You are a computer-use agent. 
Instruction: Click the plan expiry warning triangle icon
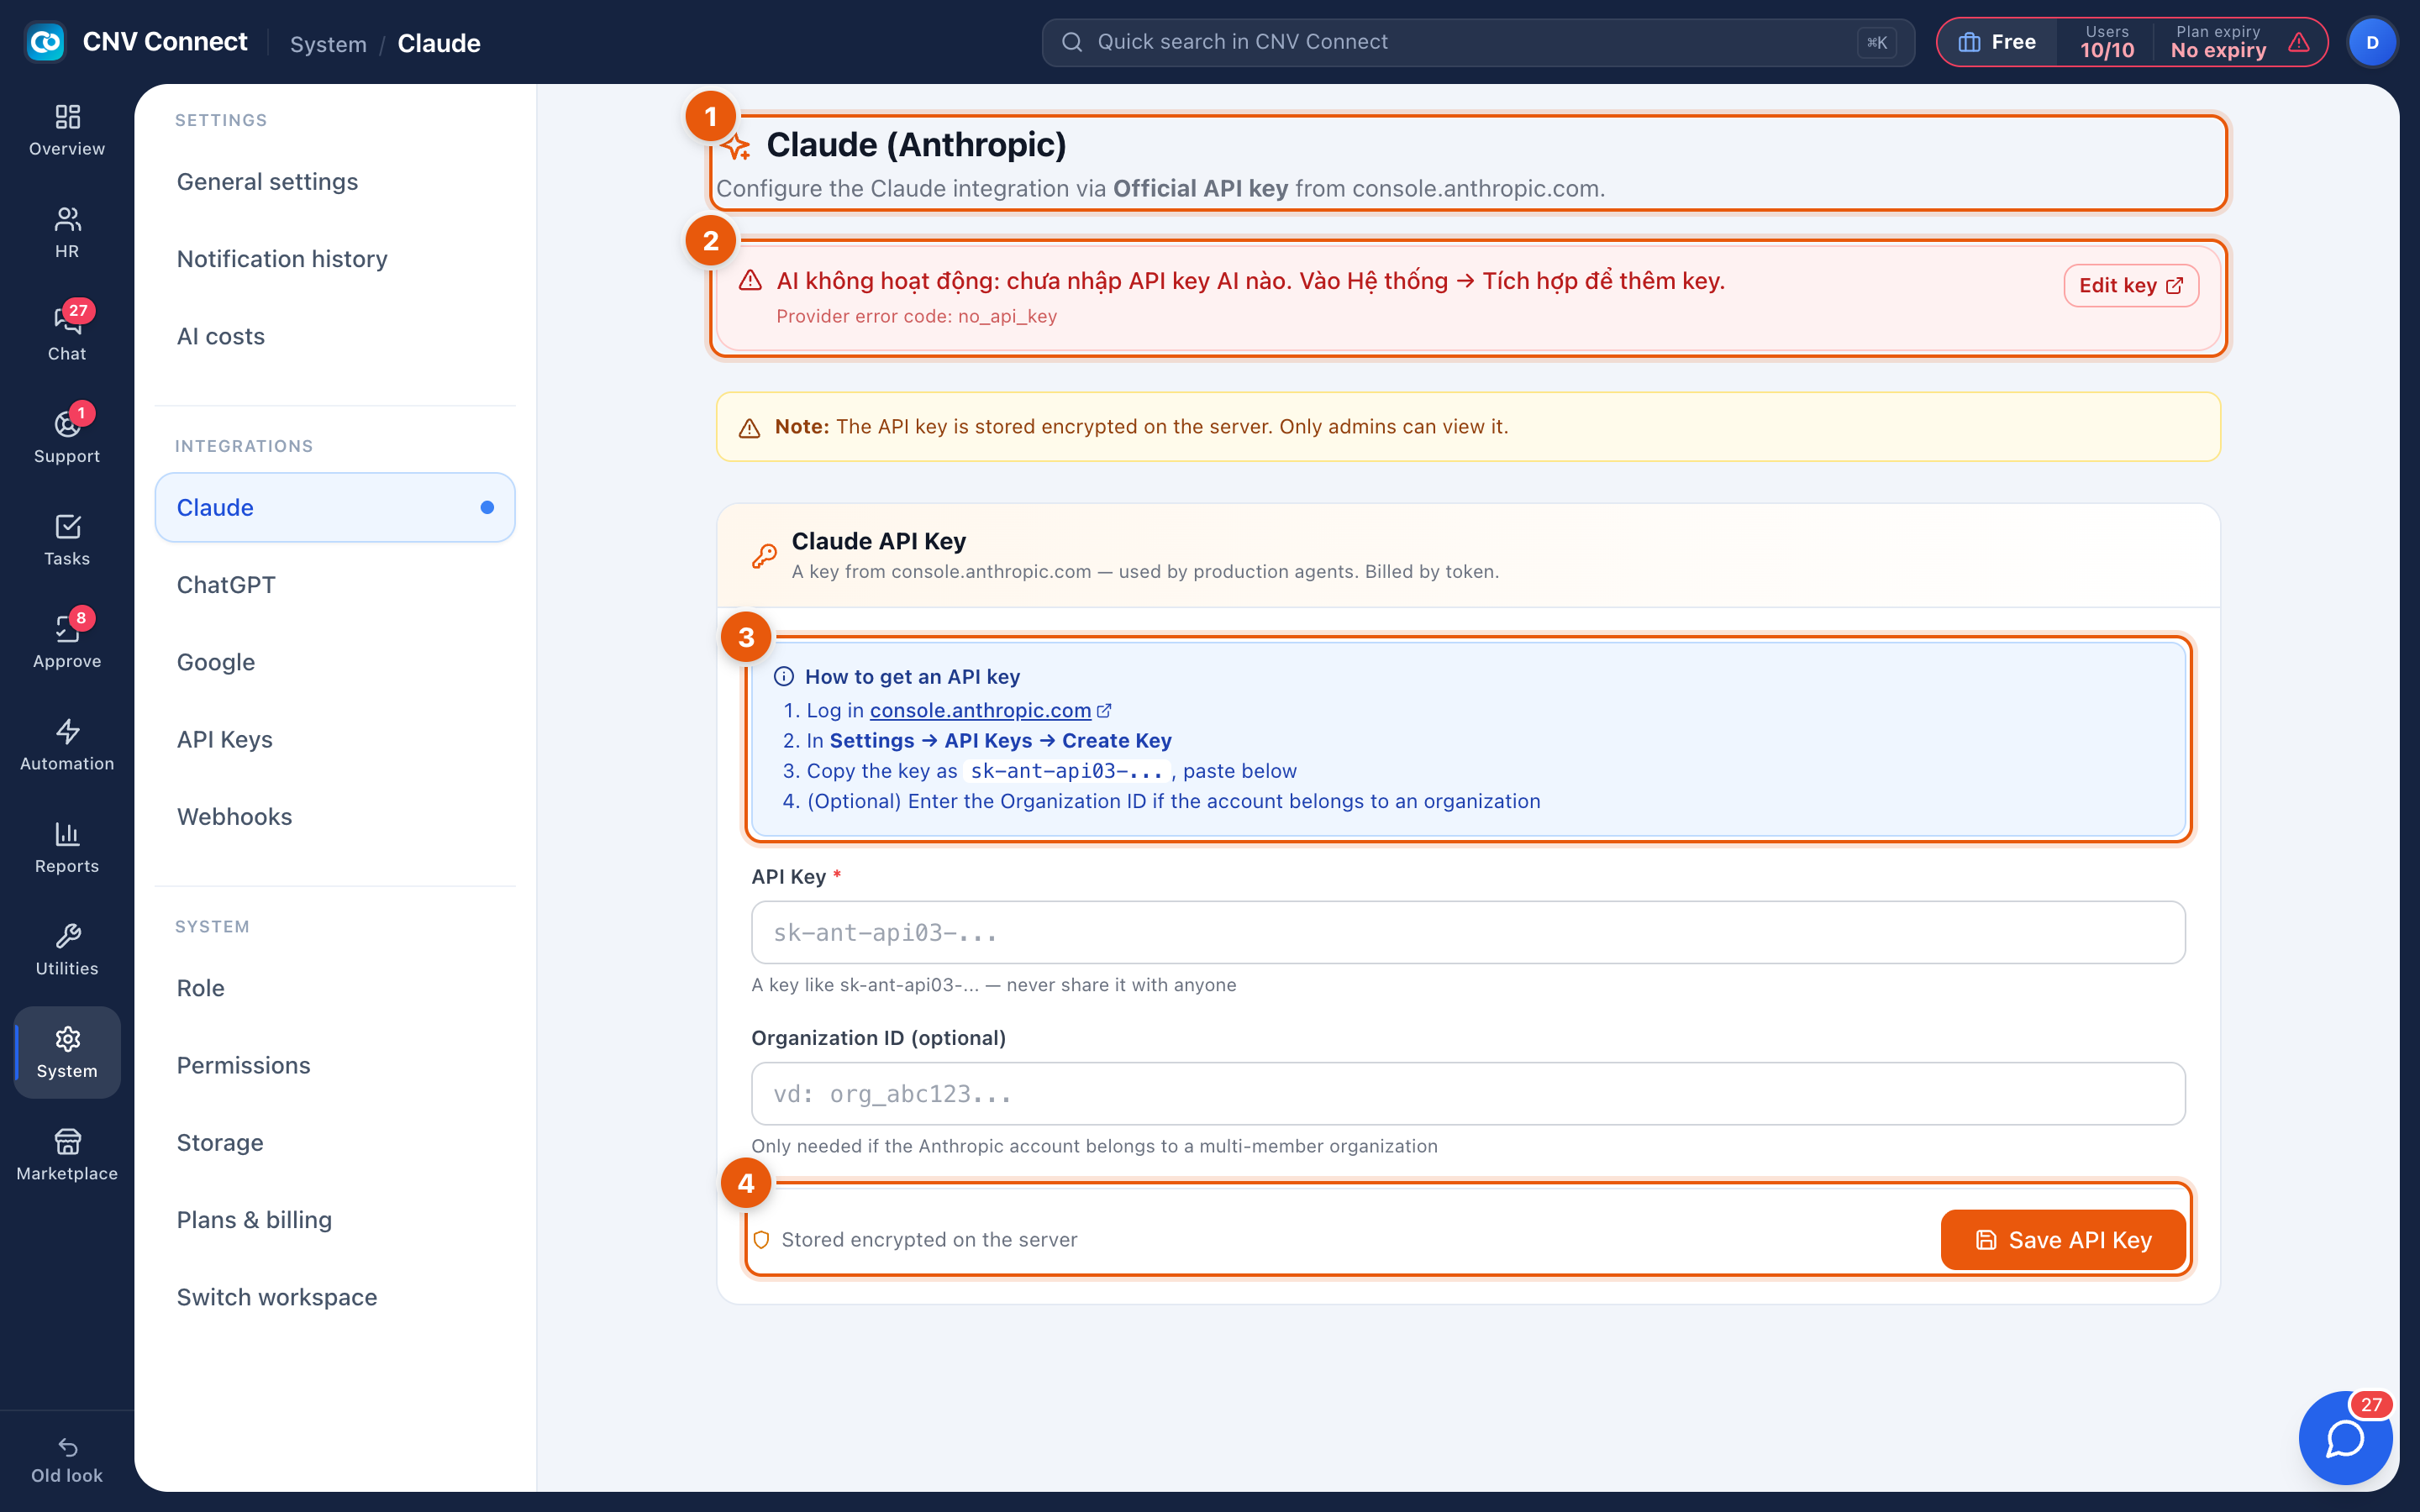click(x=2299, y=42)
